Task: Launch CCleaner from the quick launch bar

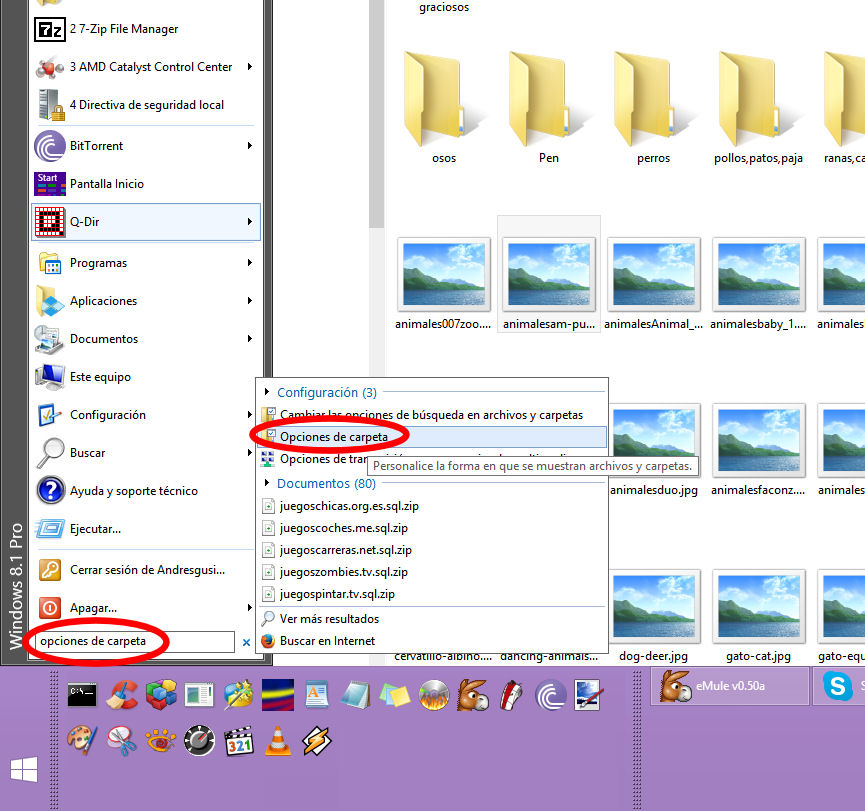Action: [122, 695]
